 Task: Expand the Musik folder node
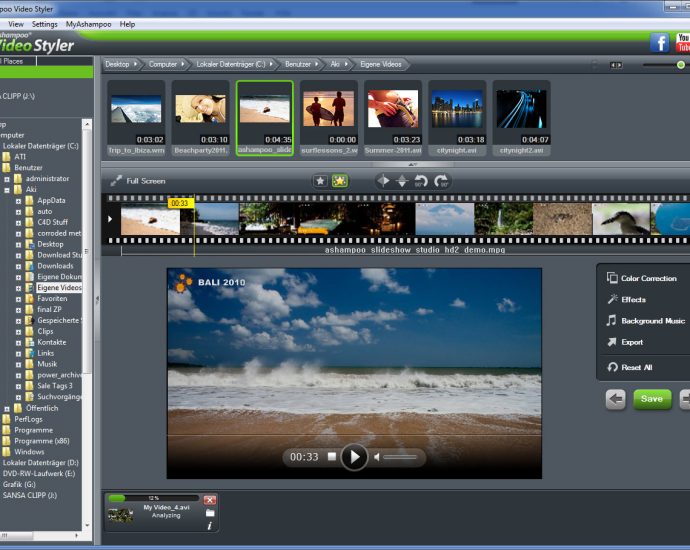pos(18,365)
